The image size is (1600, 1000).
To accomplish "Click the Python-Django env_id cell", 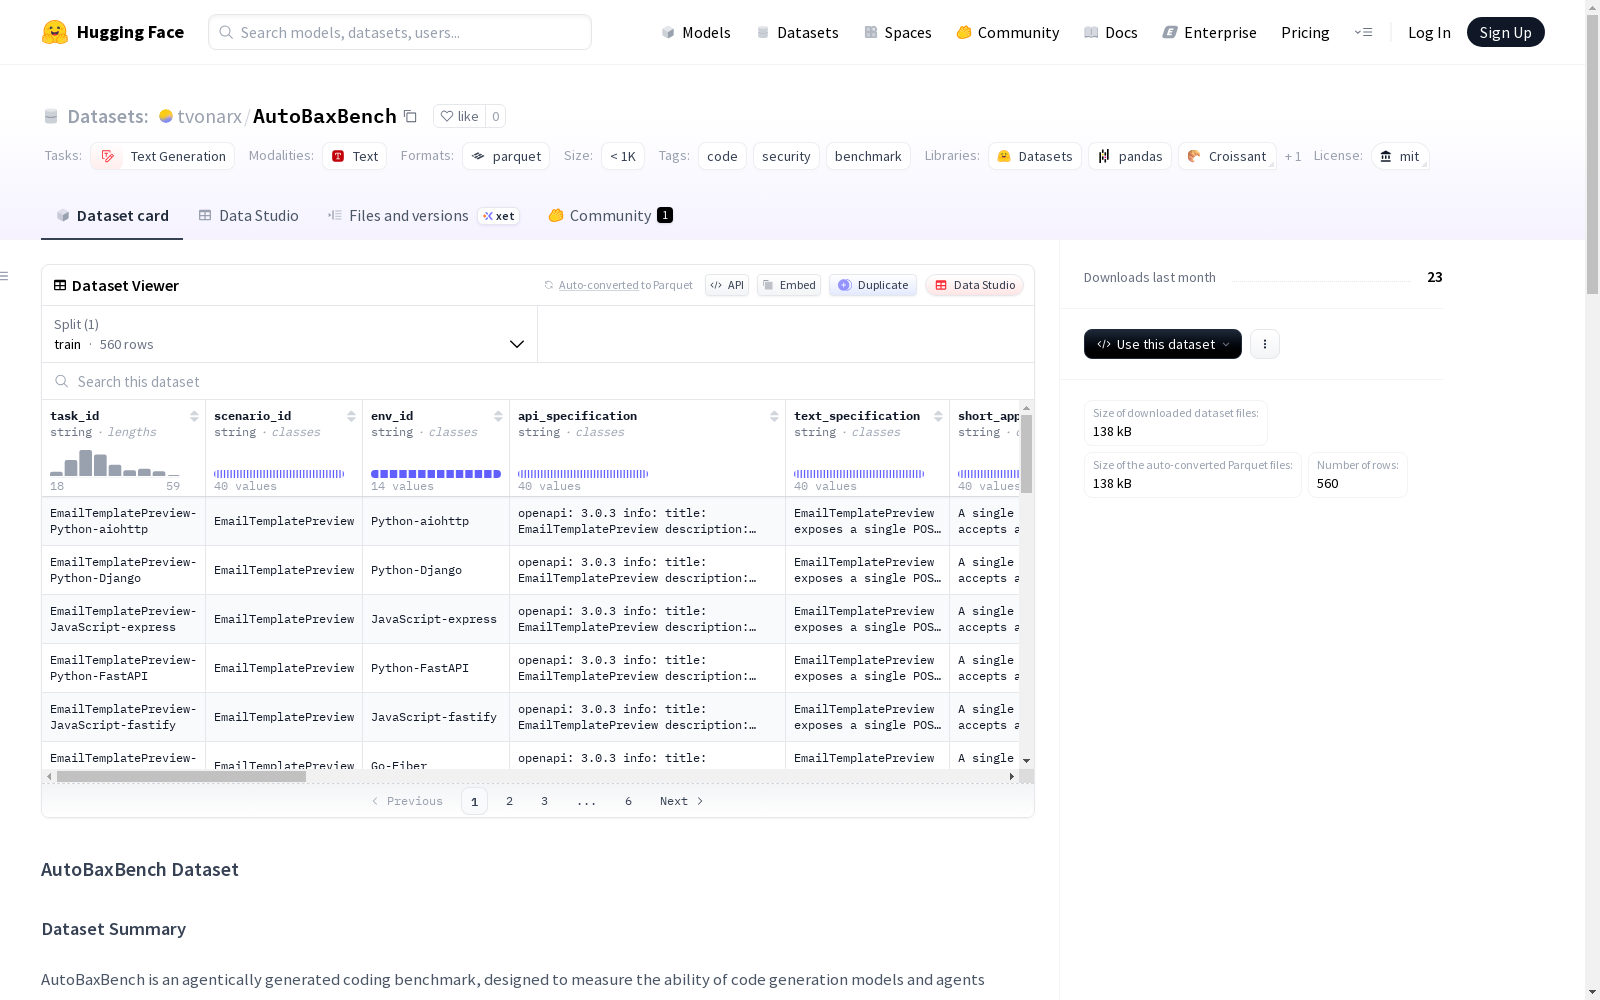I will point(436,570).
